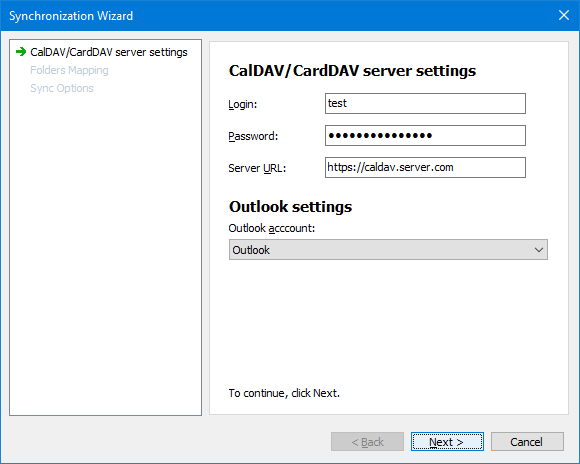Click the Login label
The width and height of the screenshot is (580, 464).
pyautogui.click(x=243, y=104)
